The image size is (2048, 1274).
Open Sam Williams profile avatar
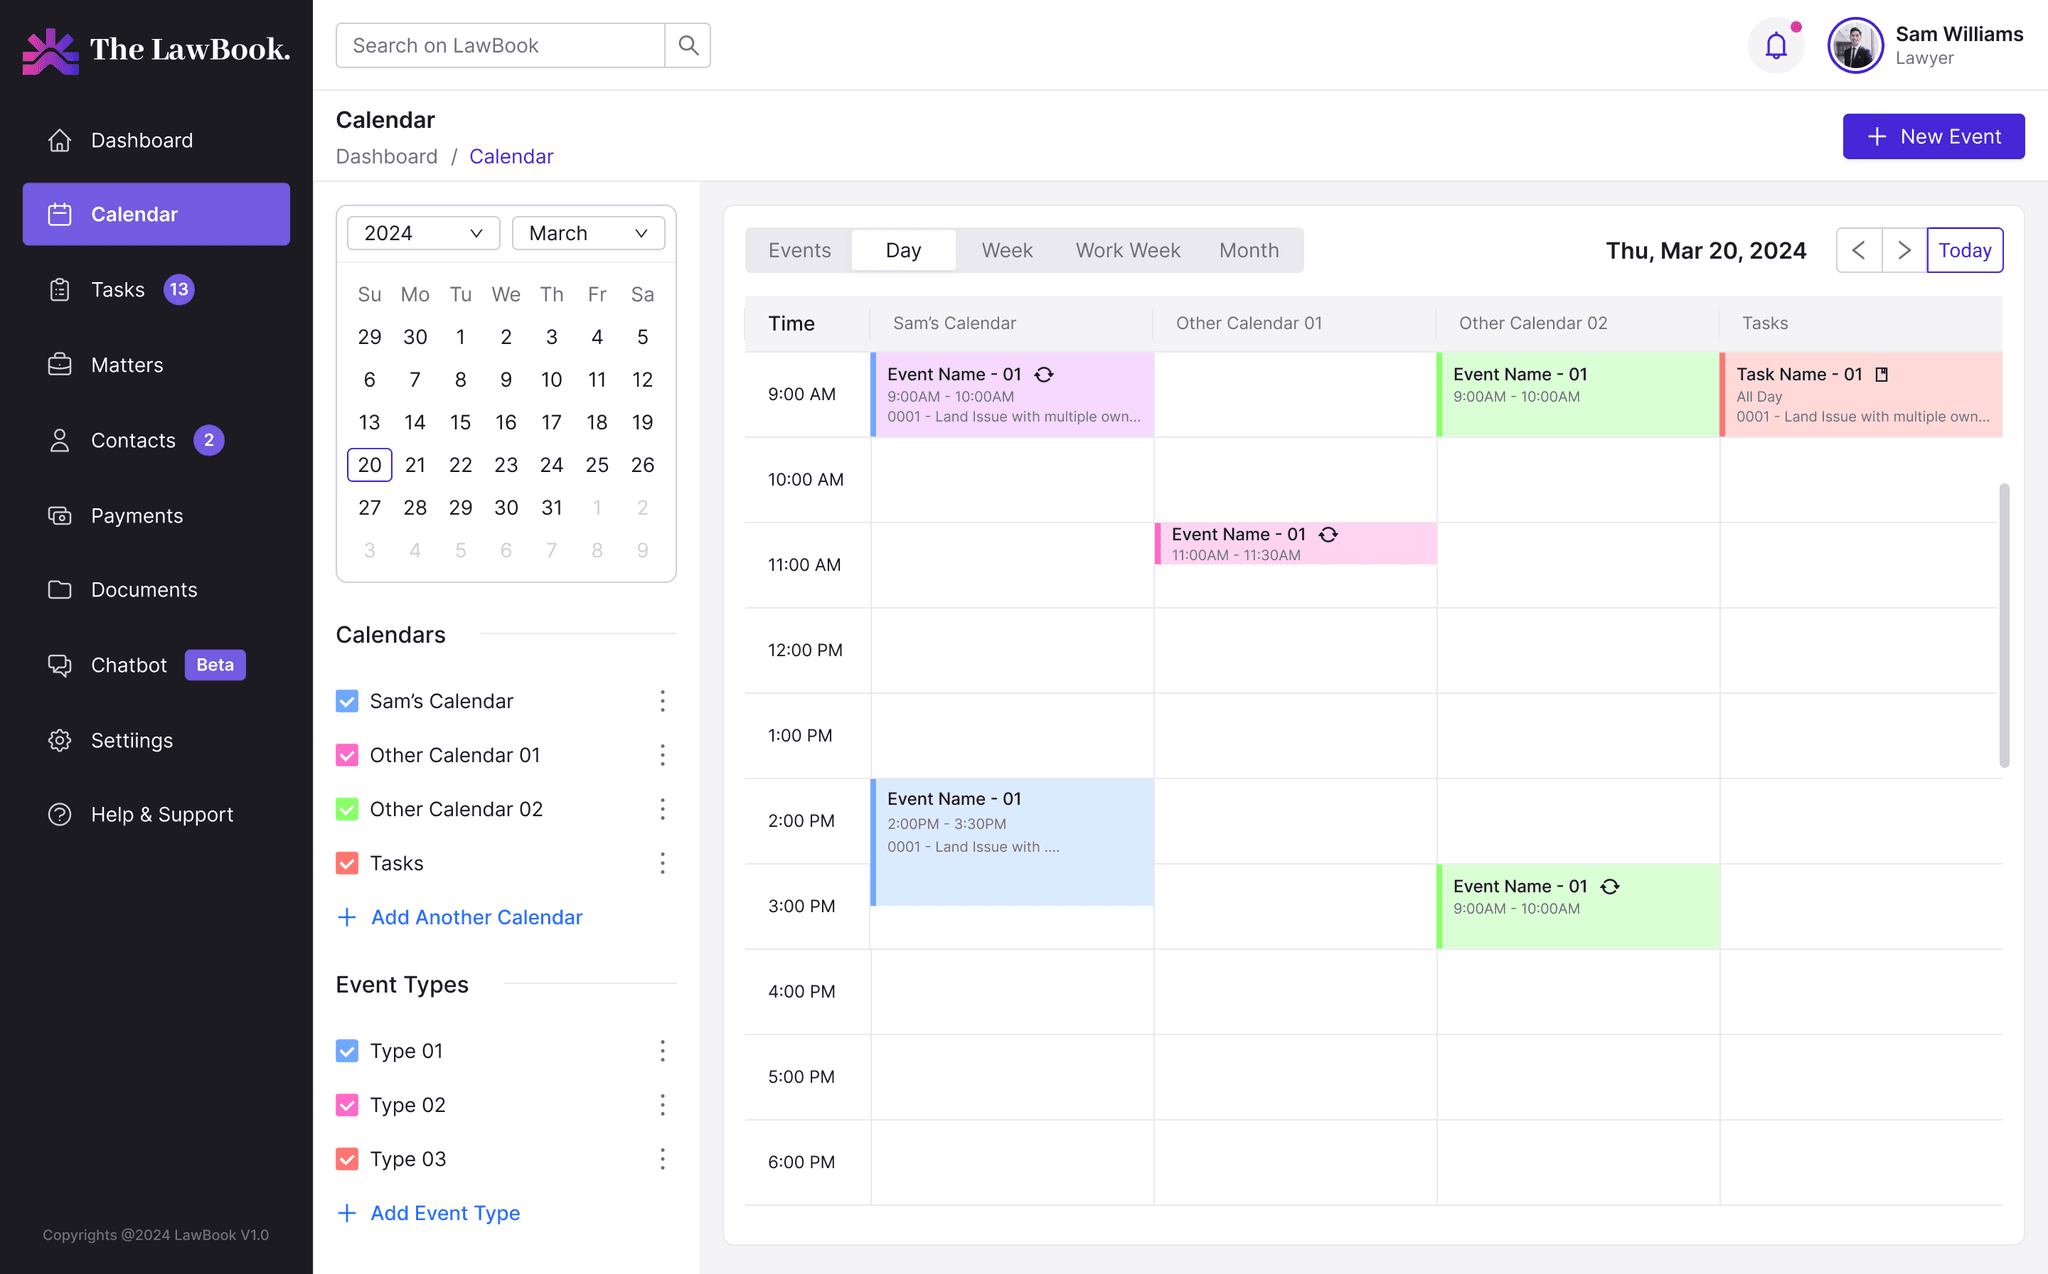(1855, 45)
